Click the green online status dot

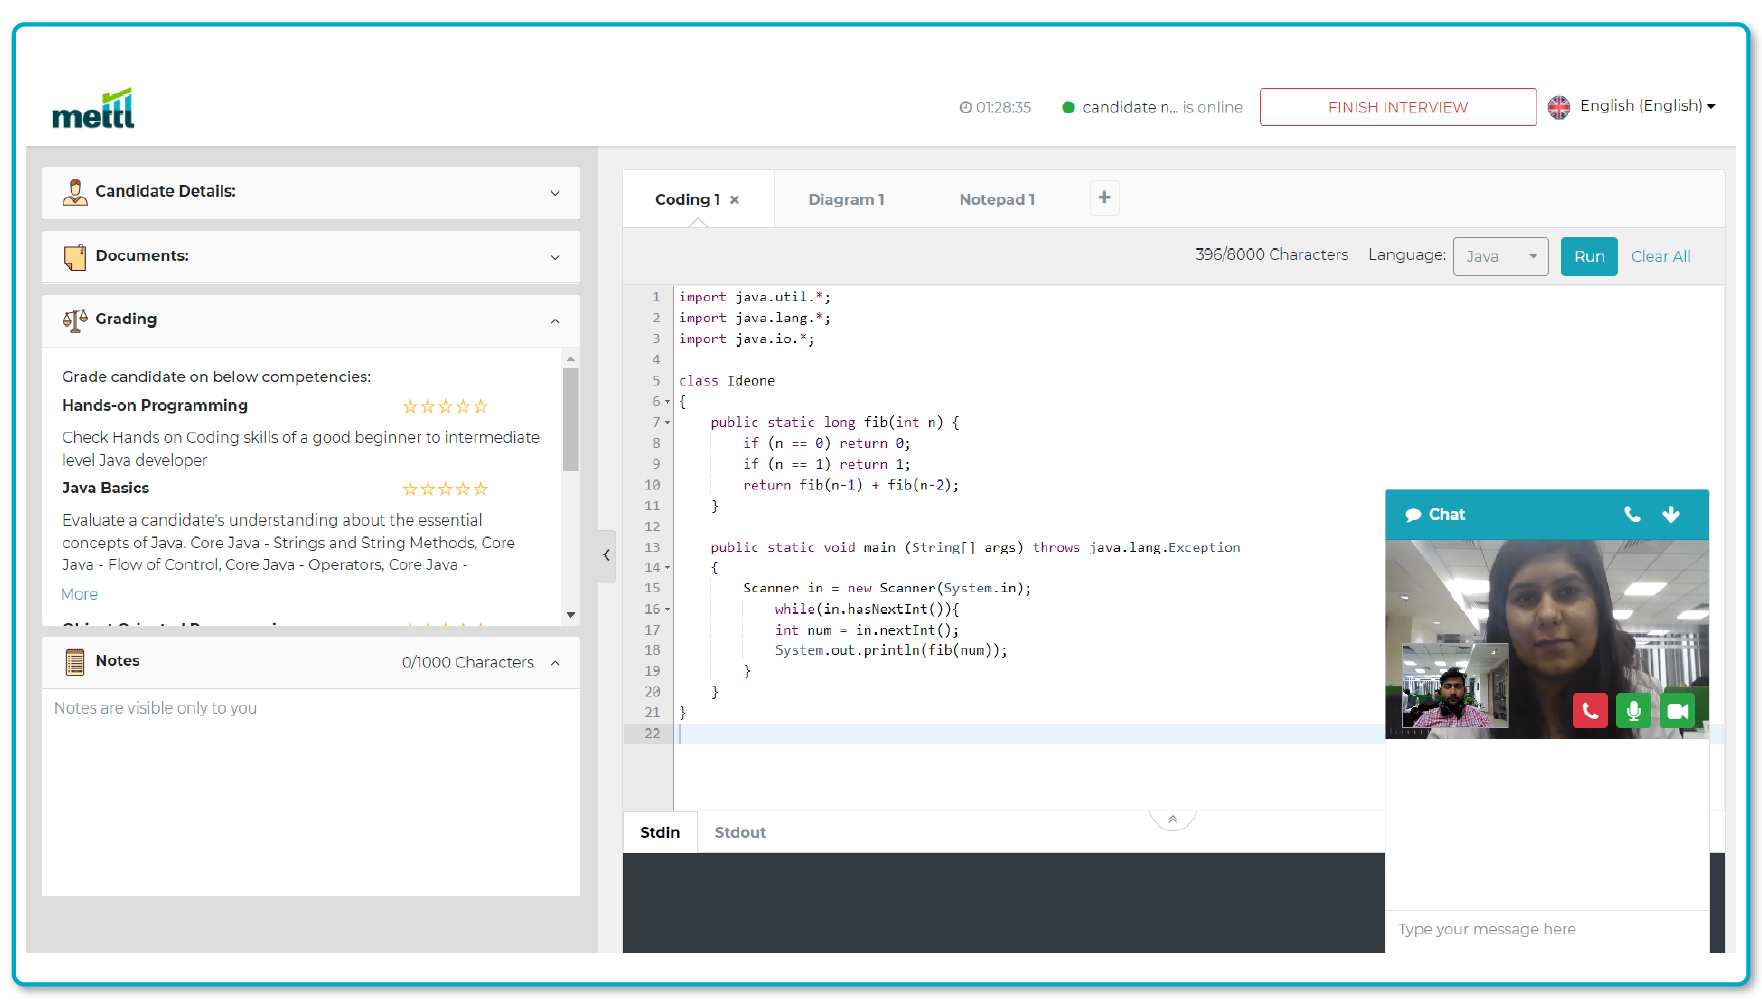(1068, 107)
